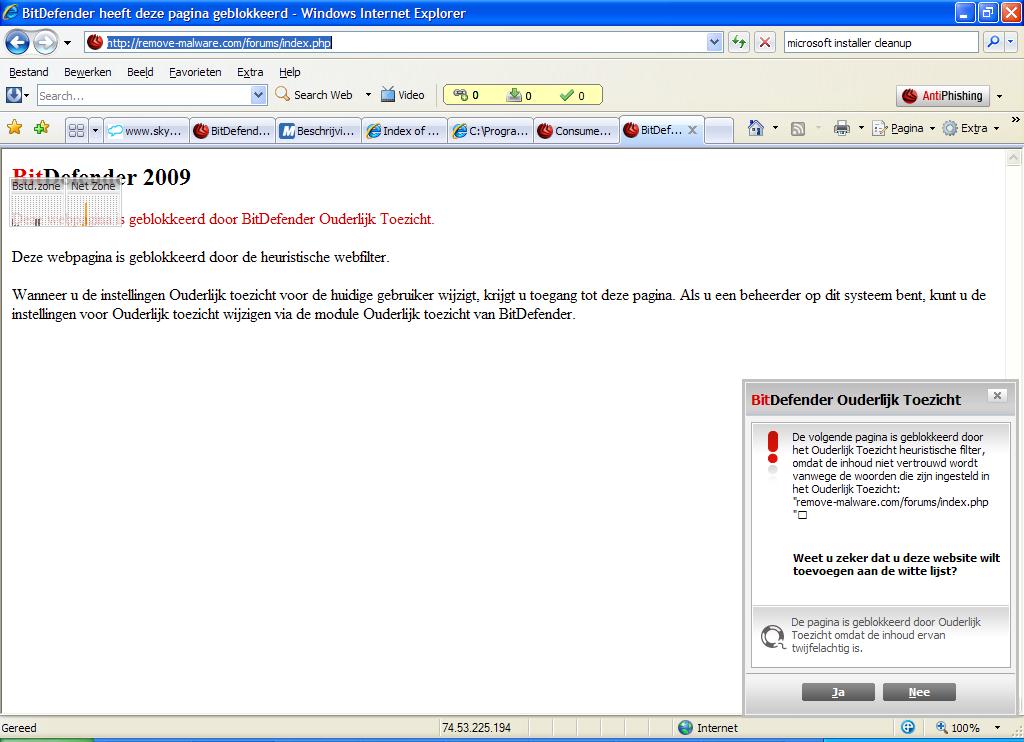Open the Bestand menu
Screen dimensions: 1024x742
29,72
